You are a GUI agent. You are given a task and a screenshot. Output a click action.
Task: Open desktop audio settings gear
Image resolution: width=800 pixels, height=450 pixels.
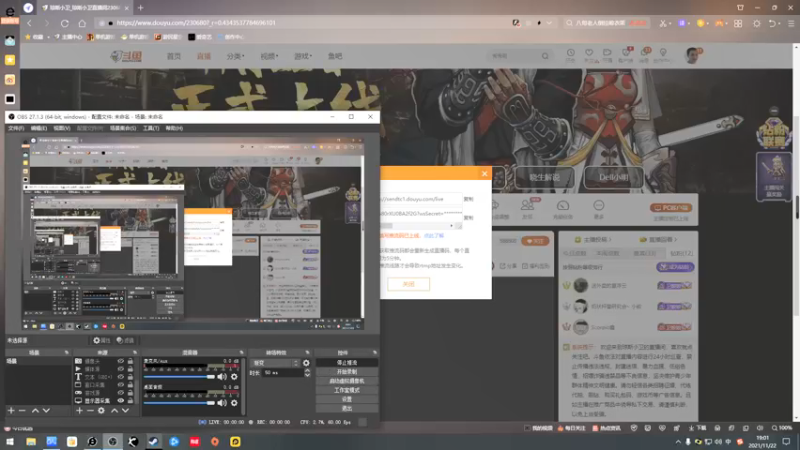pyautogui.click(x=234, y=403)
